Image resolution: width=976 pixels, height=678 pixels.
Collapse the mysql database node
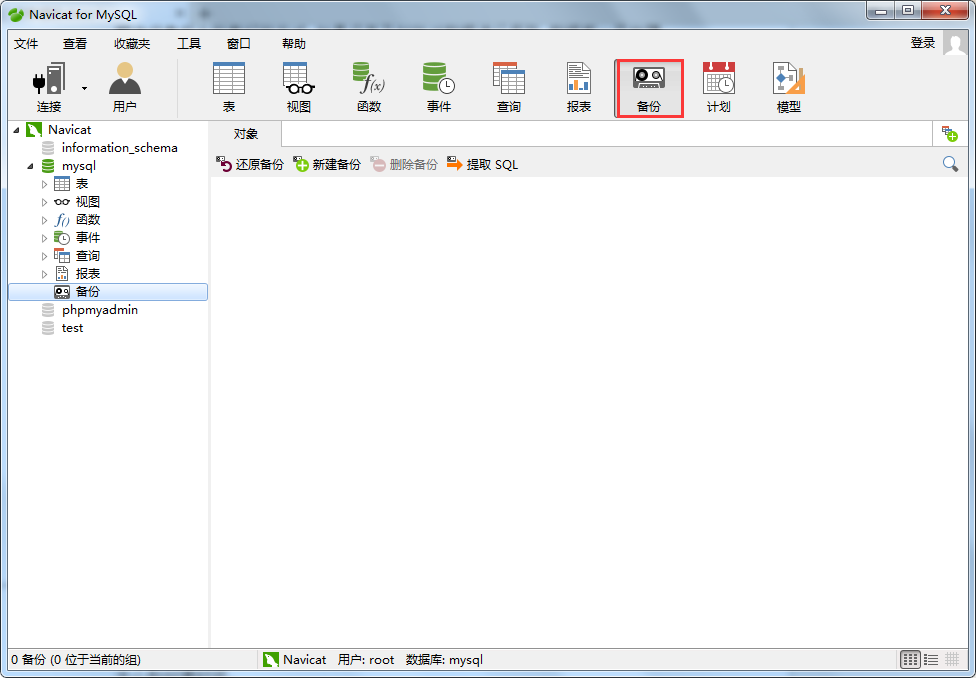30,166
